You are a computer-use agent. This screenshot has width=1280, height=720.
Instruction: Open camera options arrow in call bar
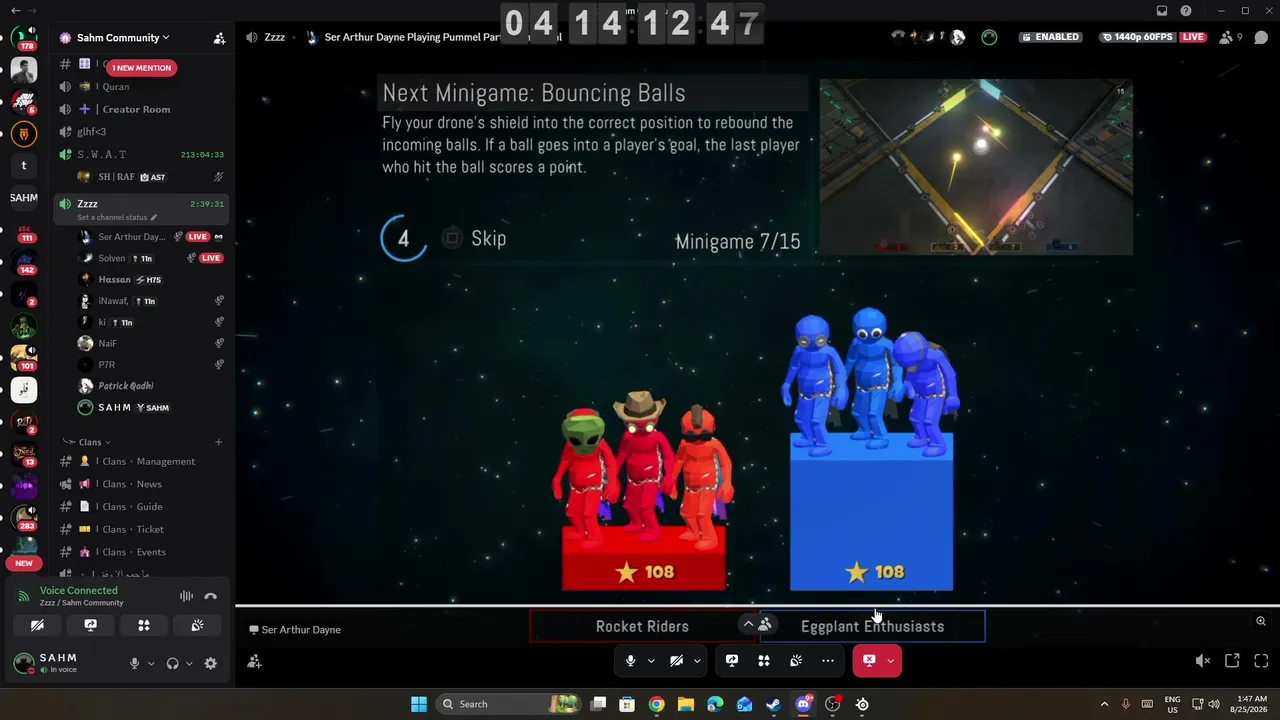(x=697, y=660)
